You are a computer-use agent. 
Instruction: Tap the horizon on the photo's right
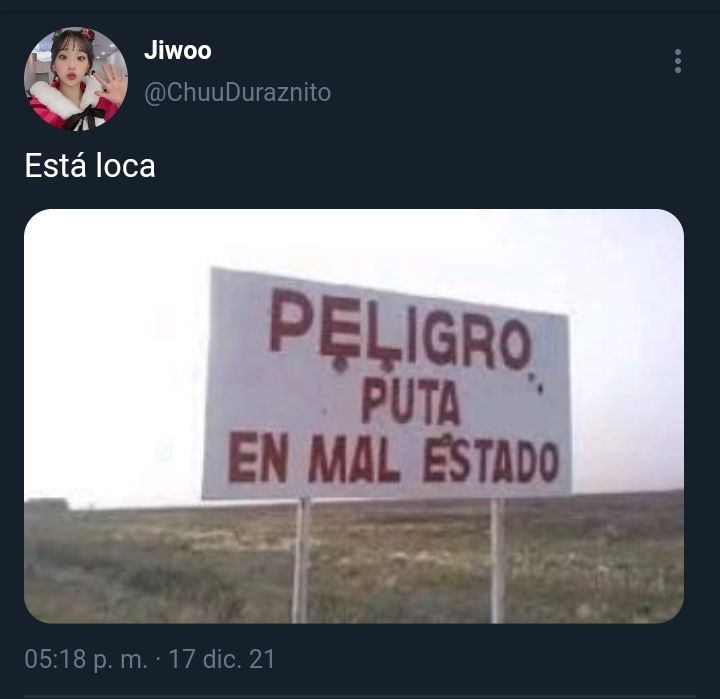tap(627, 492)
